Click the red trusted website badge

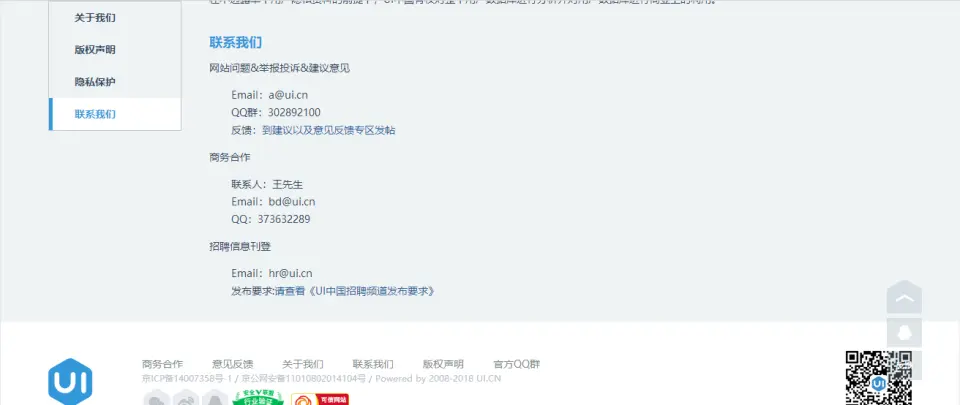point(320,399)
